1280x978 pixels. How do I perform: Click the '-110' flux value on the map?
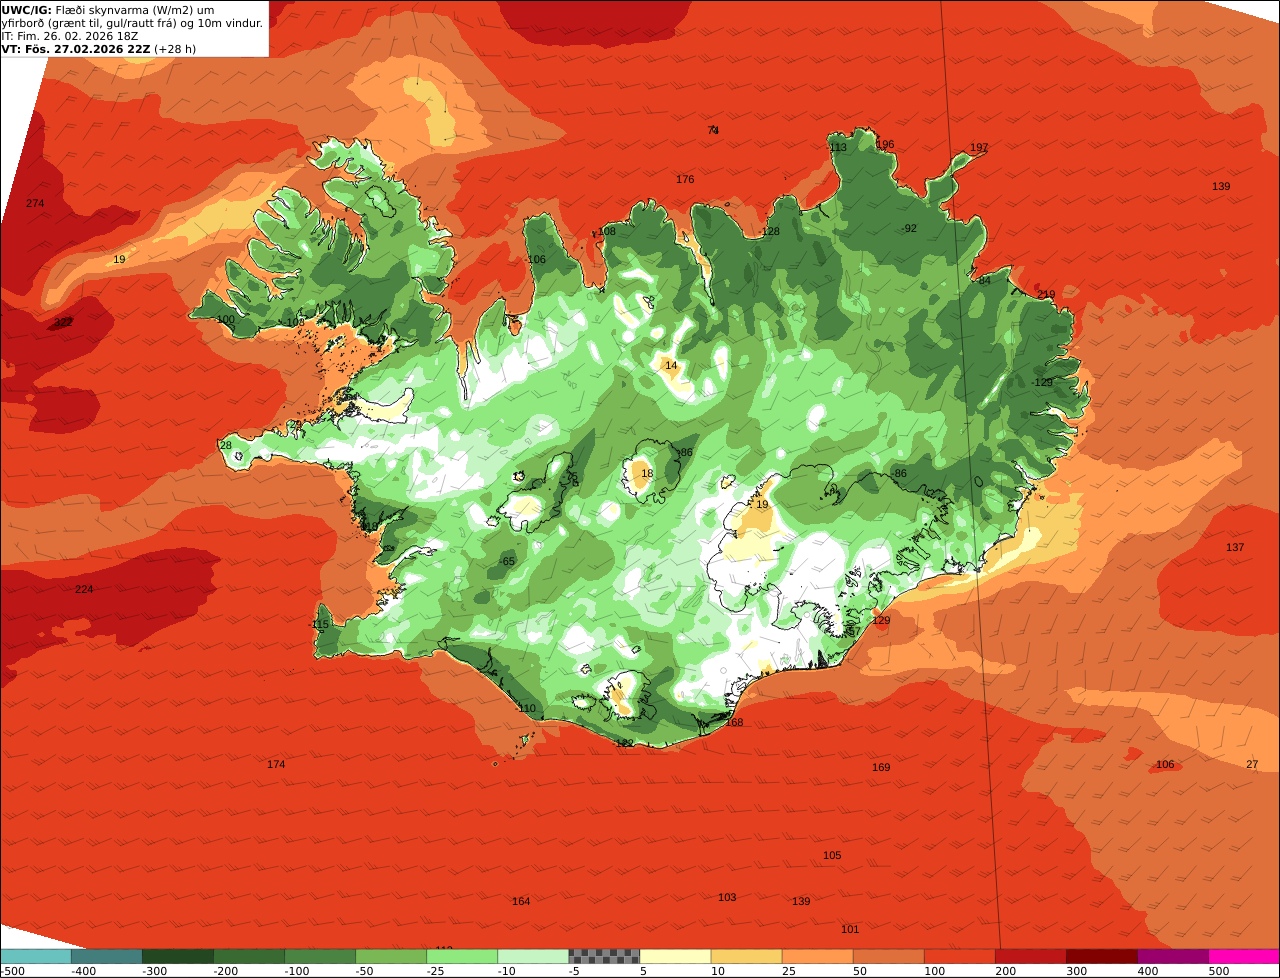[525, 708]
